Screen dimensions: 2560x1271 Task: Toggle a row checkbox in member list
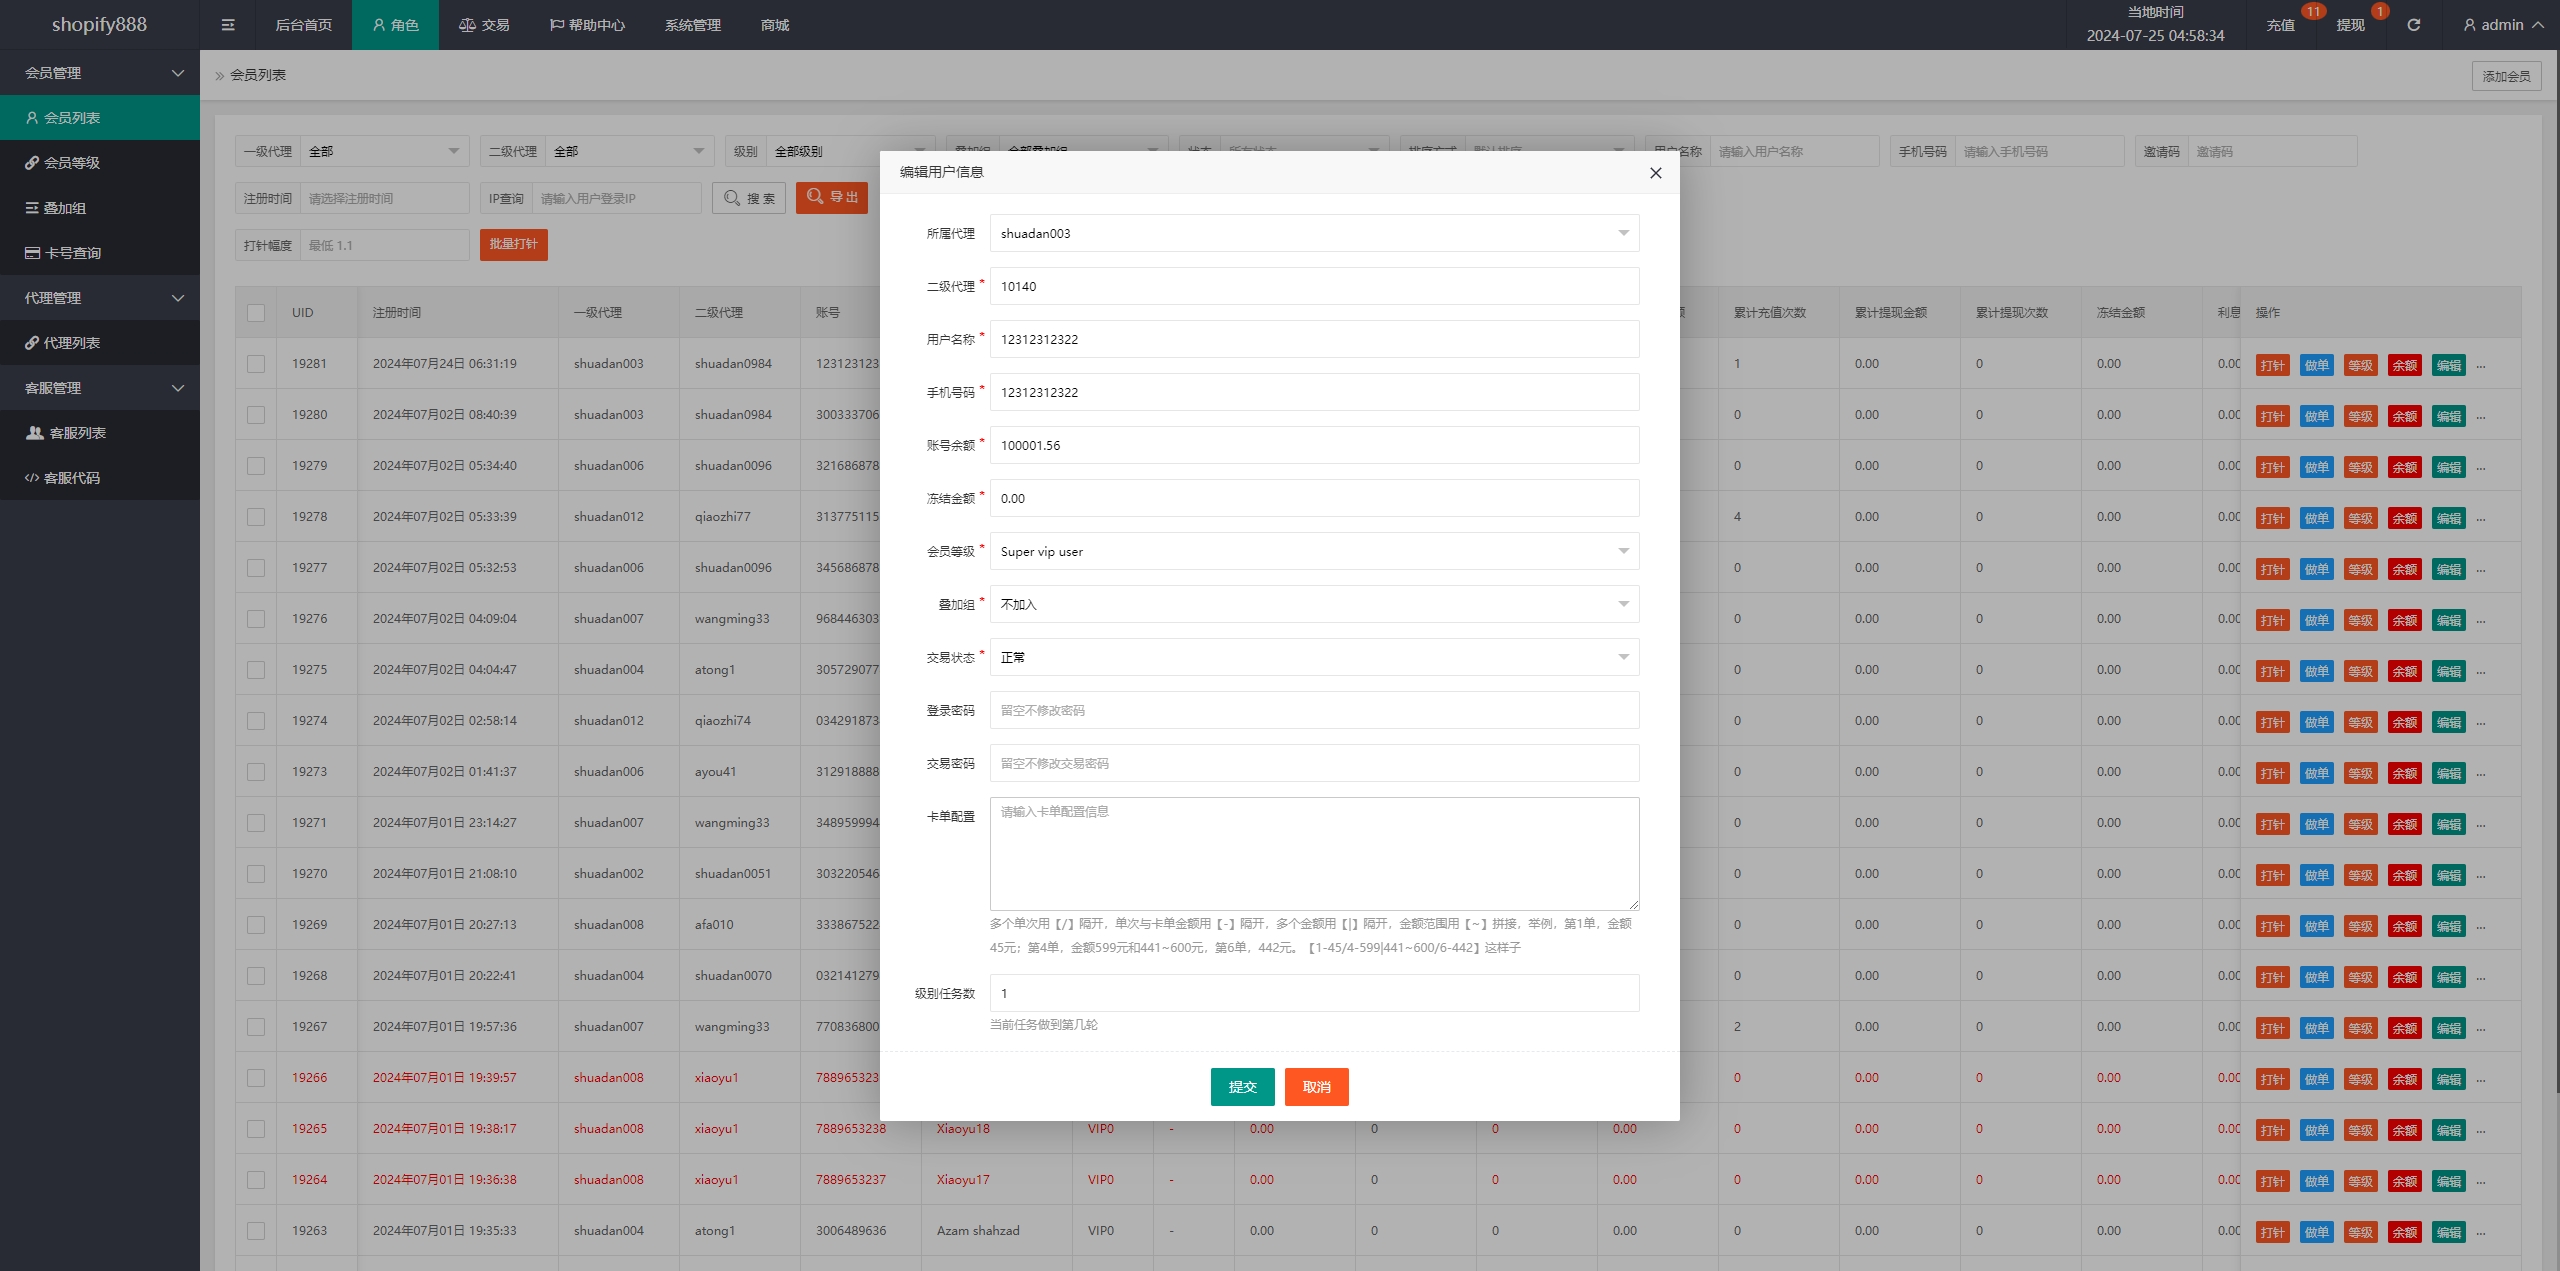255,364
